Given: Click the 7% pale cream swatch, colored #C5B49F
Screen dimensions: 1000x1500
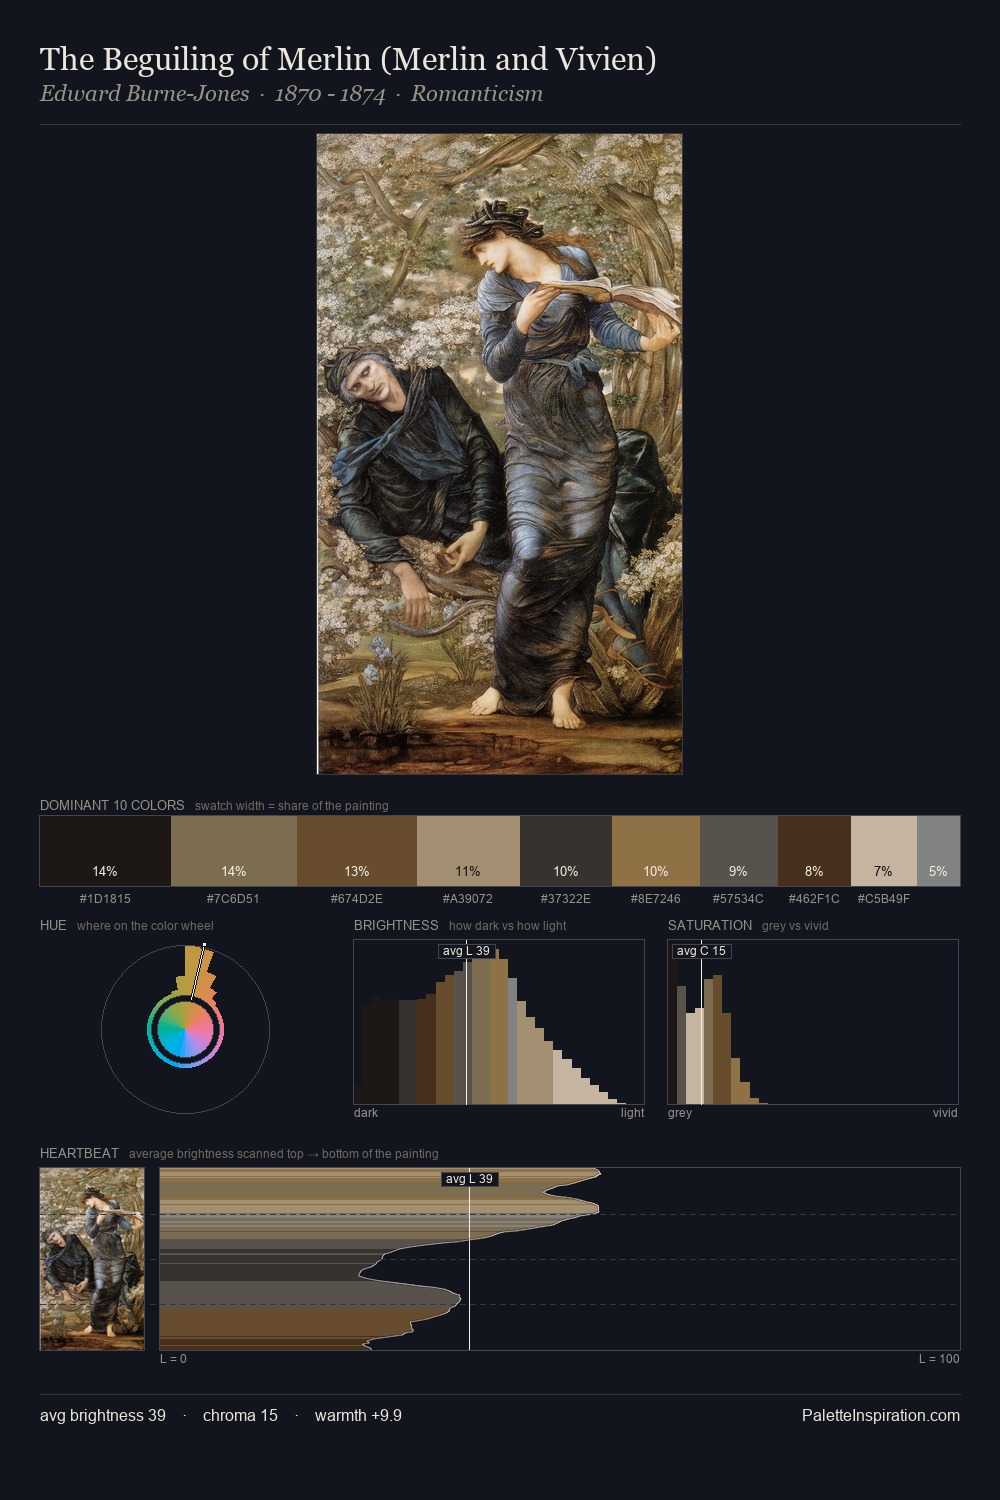Looking at the screenshot, I should click(x=884, y=851).
